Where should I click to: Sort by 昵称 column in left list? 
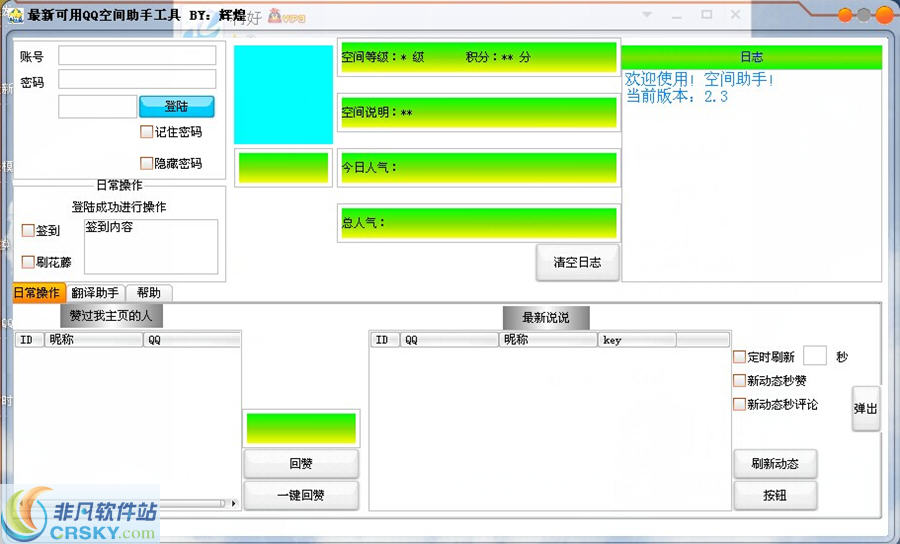pos(94,340)
